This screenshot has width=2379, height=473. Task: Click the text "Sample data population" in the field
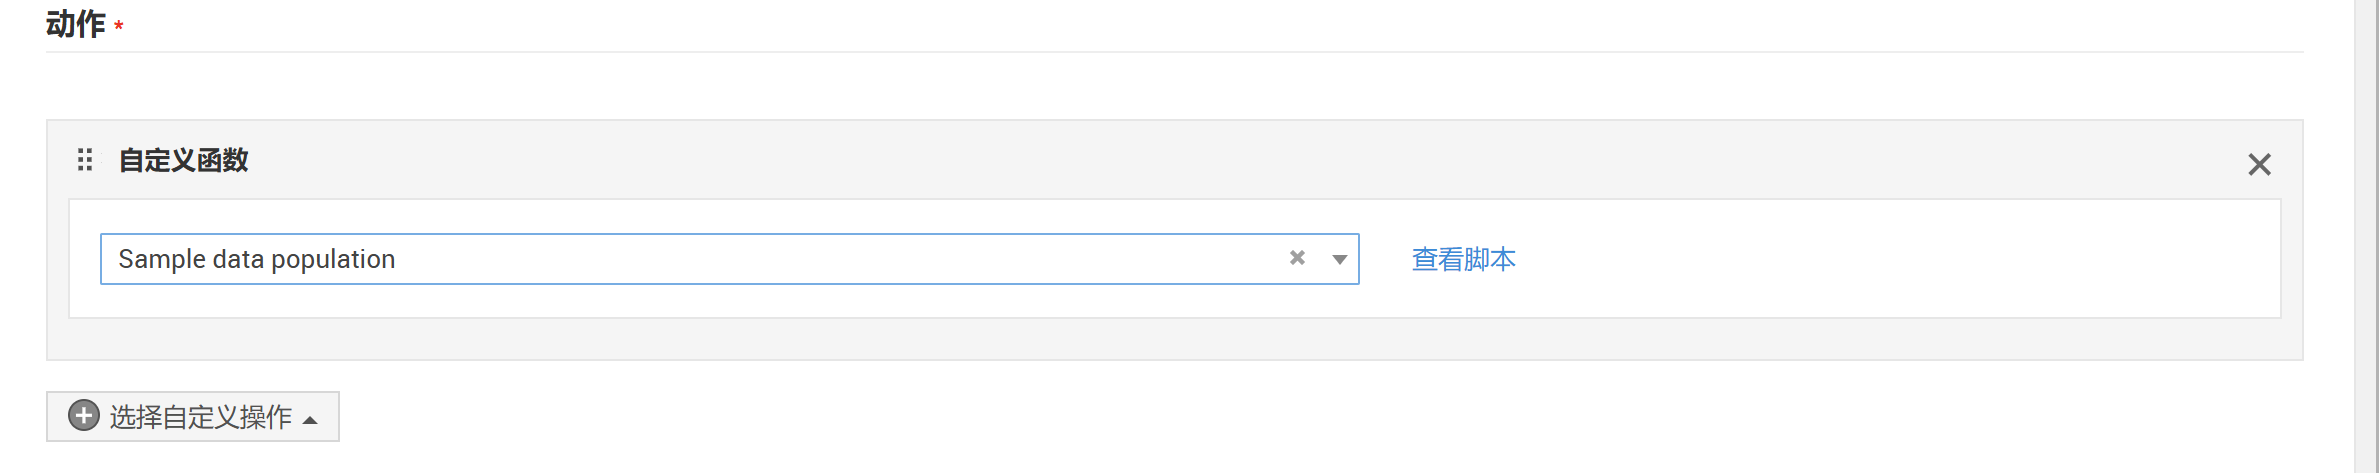pyautogui.click(x=257, y=259)
